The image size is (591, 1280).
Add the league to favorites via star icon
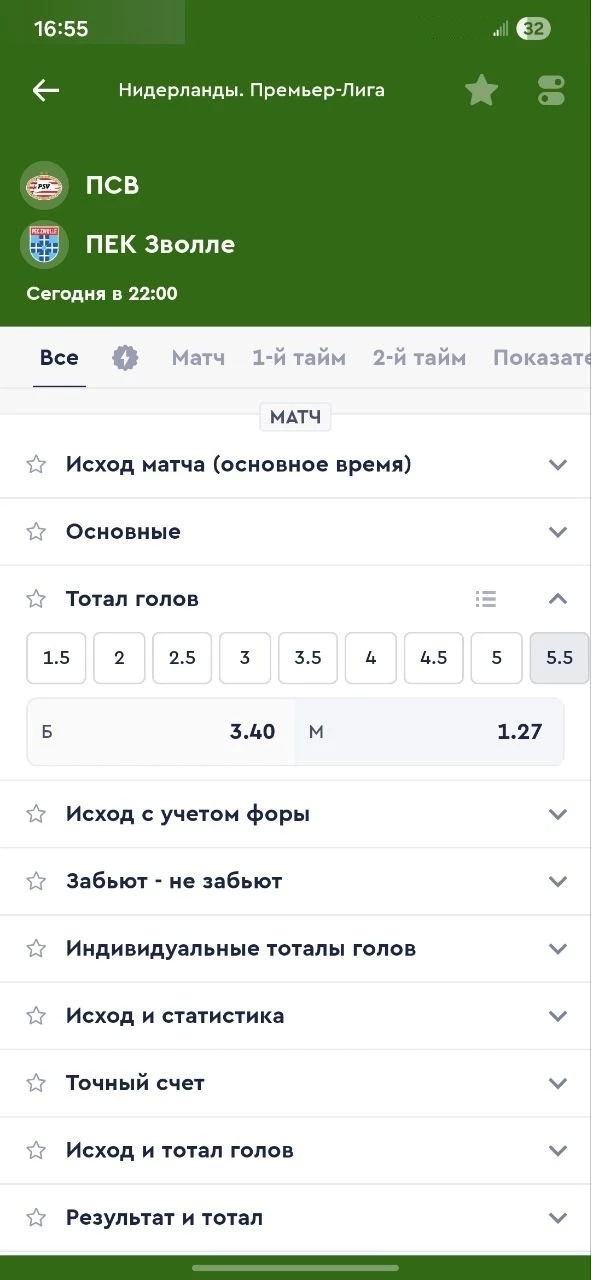point(481,89)
